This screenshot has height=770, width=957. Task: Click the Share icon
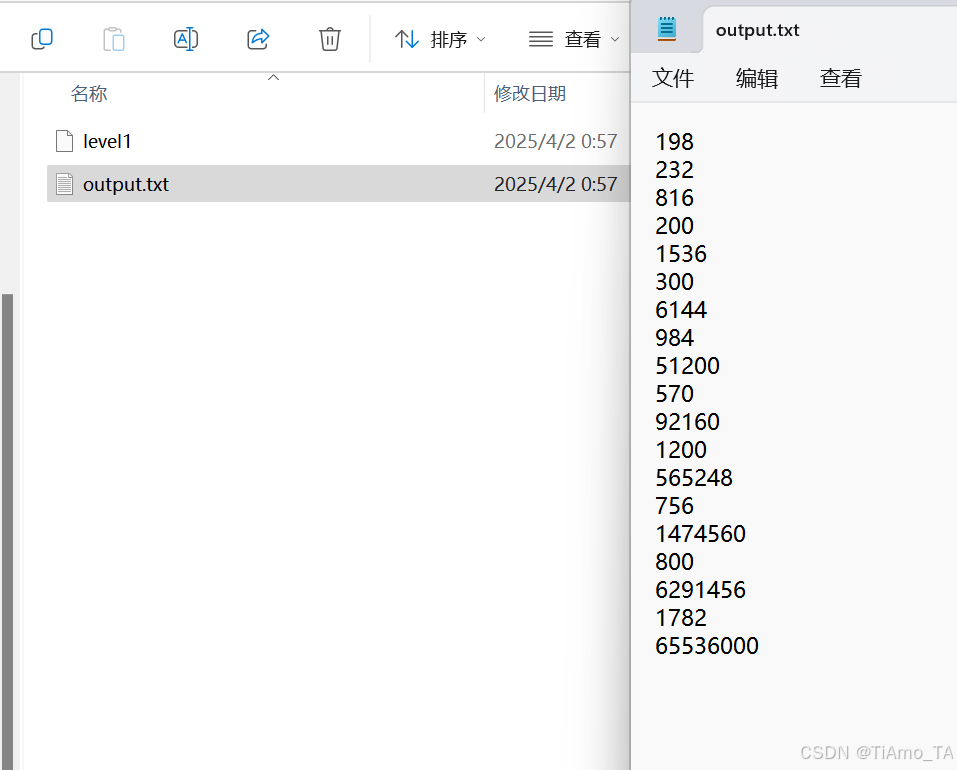(x=257, y=39)
